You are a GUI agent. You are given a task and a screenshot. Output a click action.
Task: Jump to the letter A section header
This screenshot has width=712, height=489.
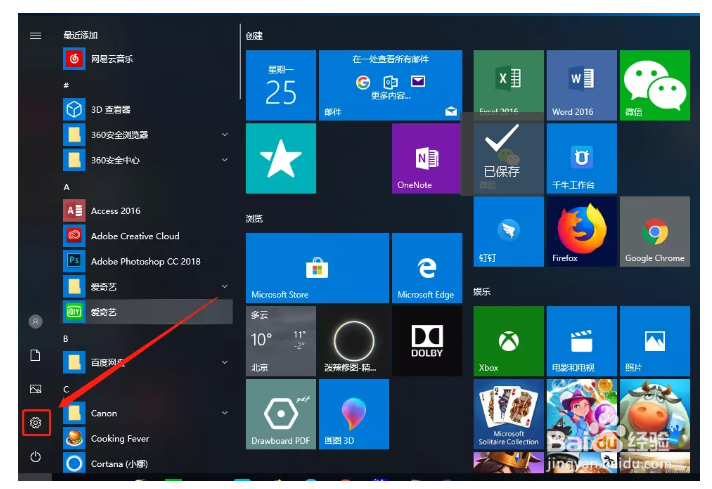pyautogui.click(x=67, y=187)
